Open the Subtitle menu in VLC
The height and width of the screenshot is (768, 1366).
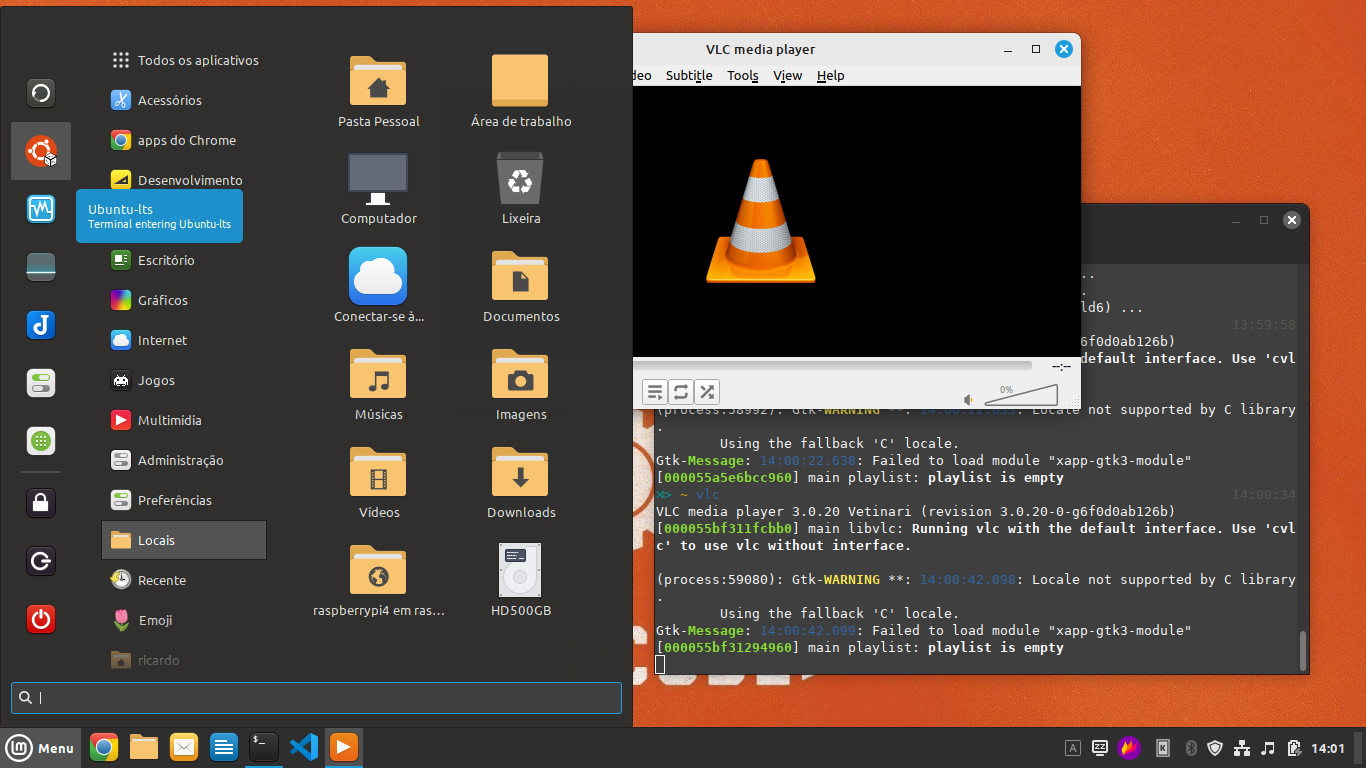[x=689, y=75]
